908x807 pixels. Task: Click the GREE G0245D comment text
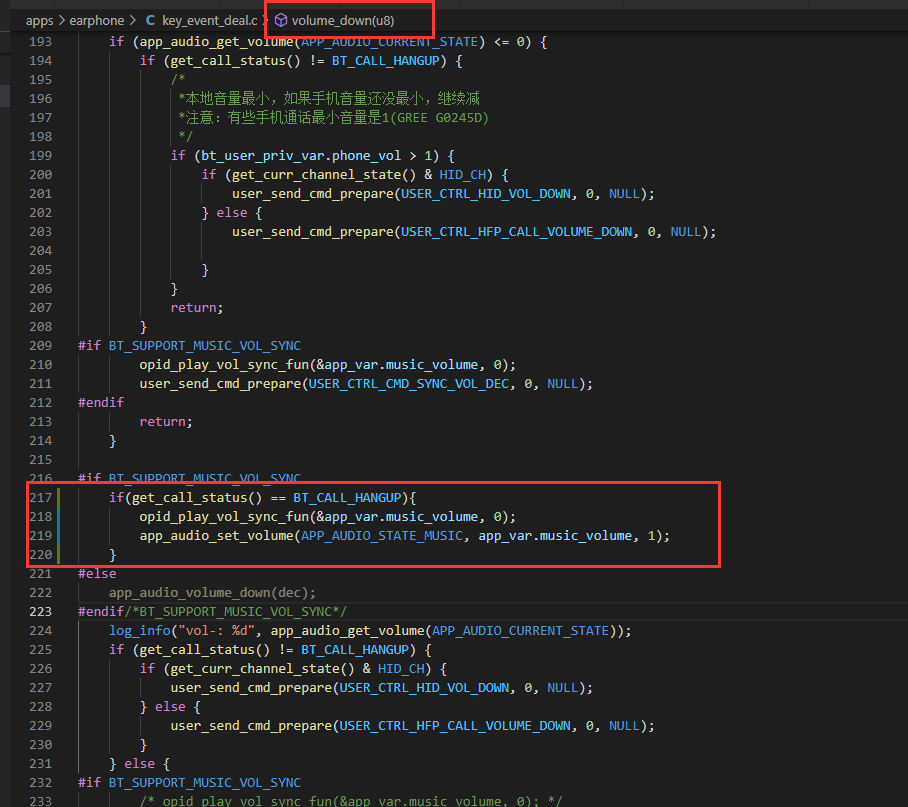pos(440,118)
